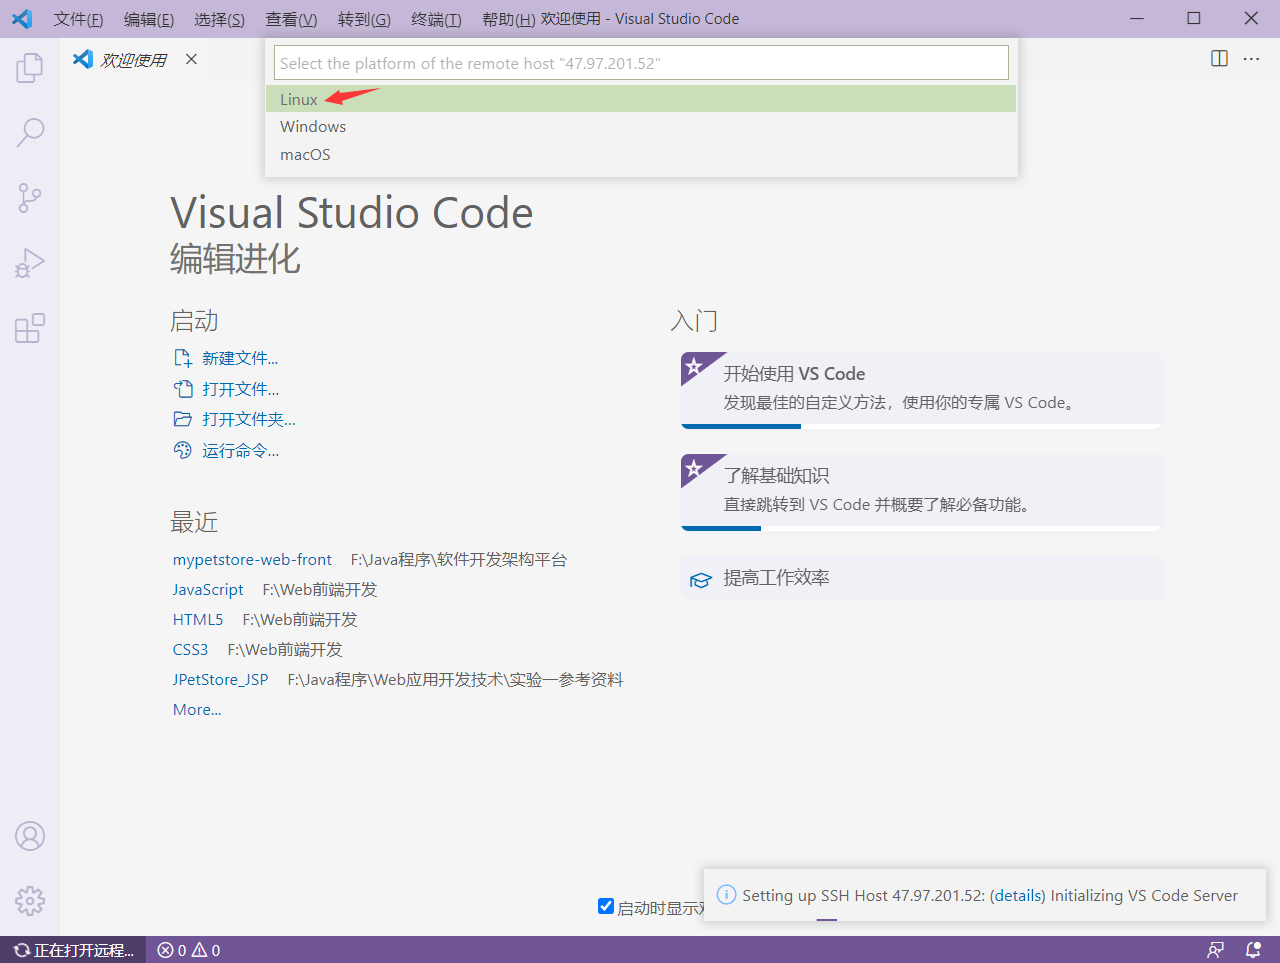The image size is (1280, 963).
Task: Open the 开始使用 VS Code walkthrough card
Action: pos(921,390)
